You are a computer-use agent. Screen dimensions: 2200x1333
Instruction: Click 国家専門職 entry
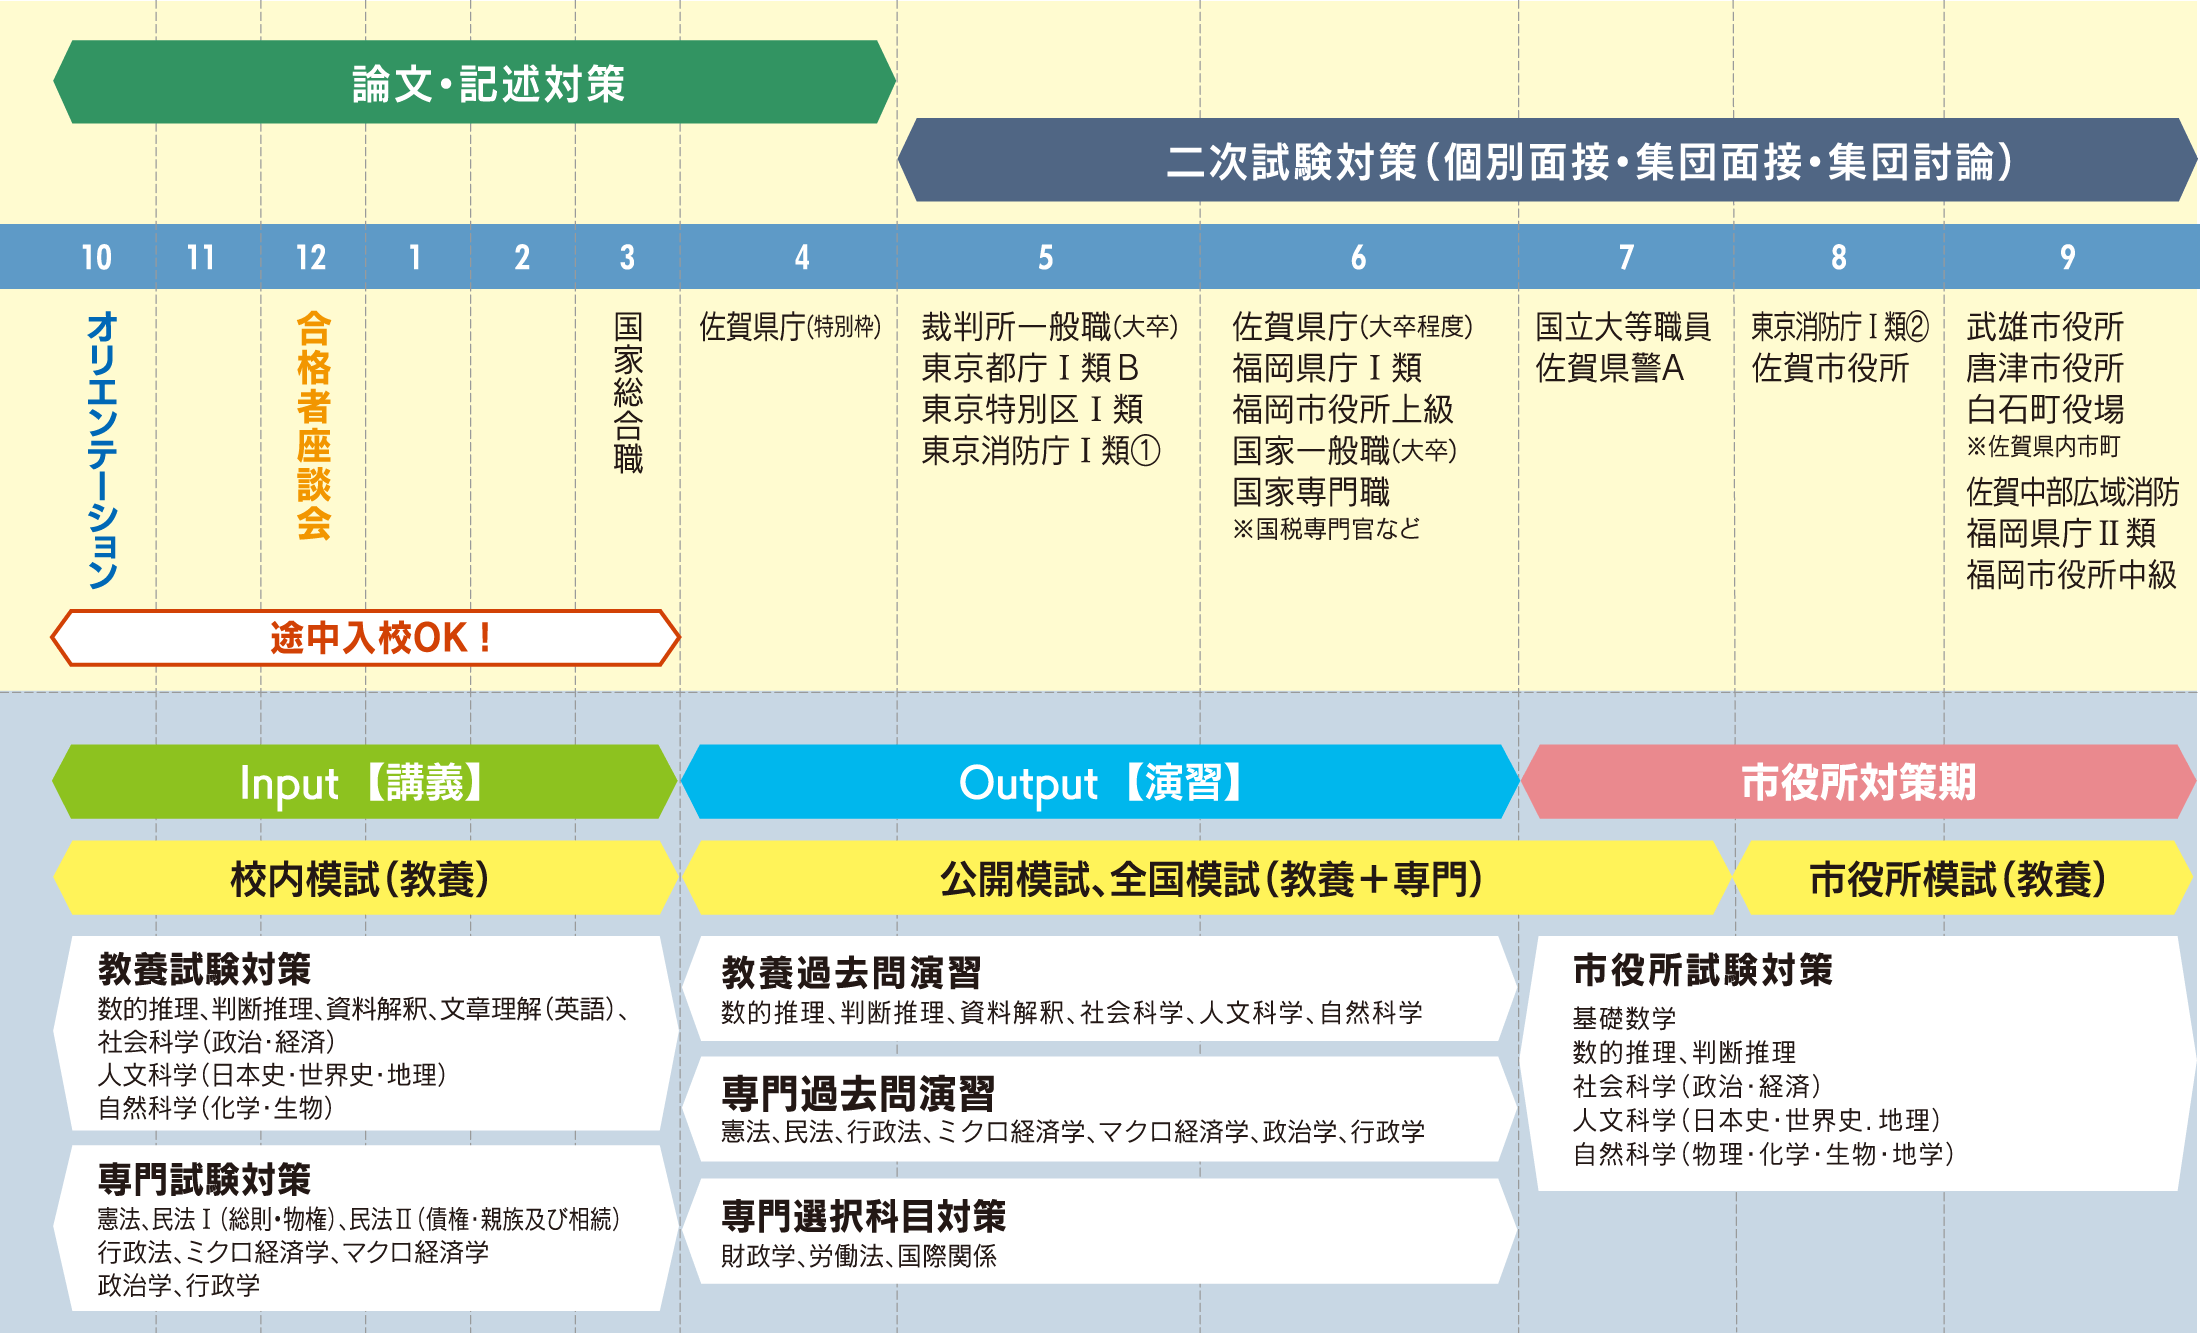click(1311, 492)
